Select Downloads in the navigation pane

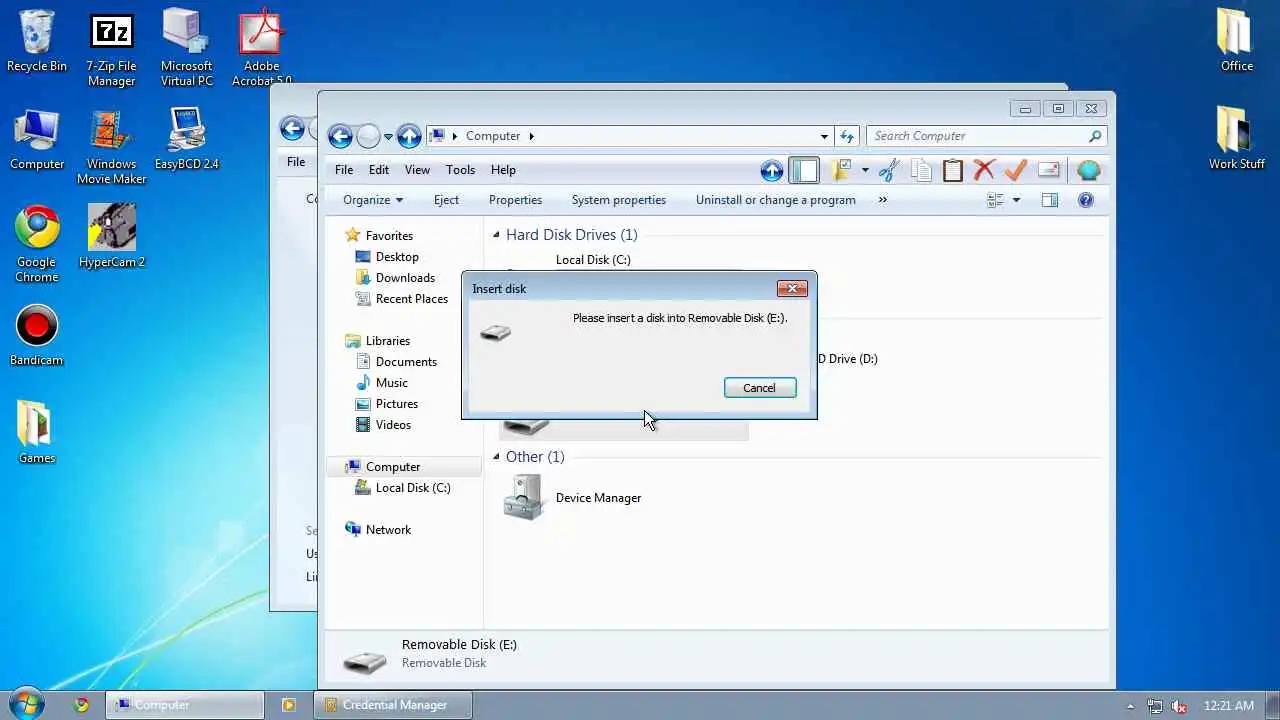(x=395, y=278)
